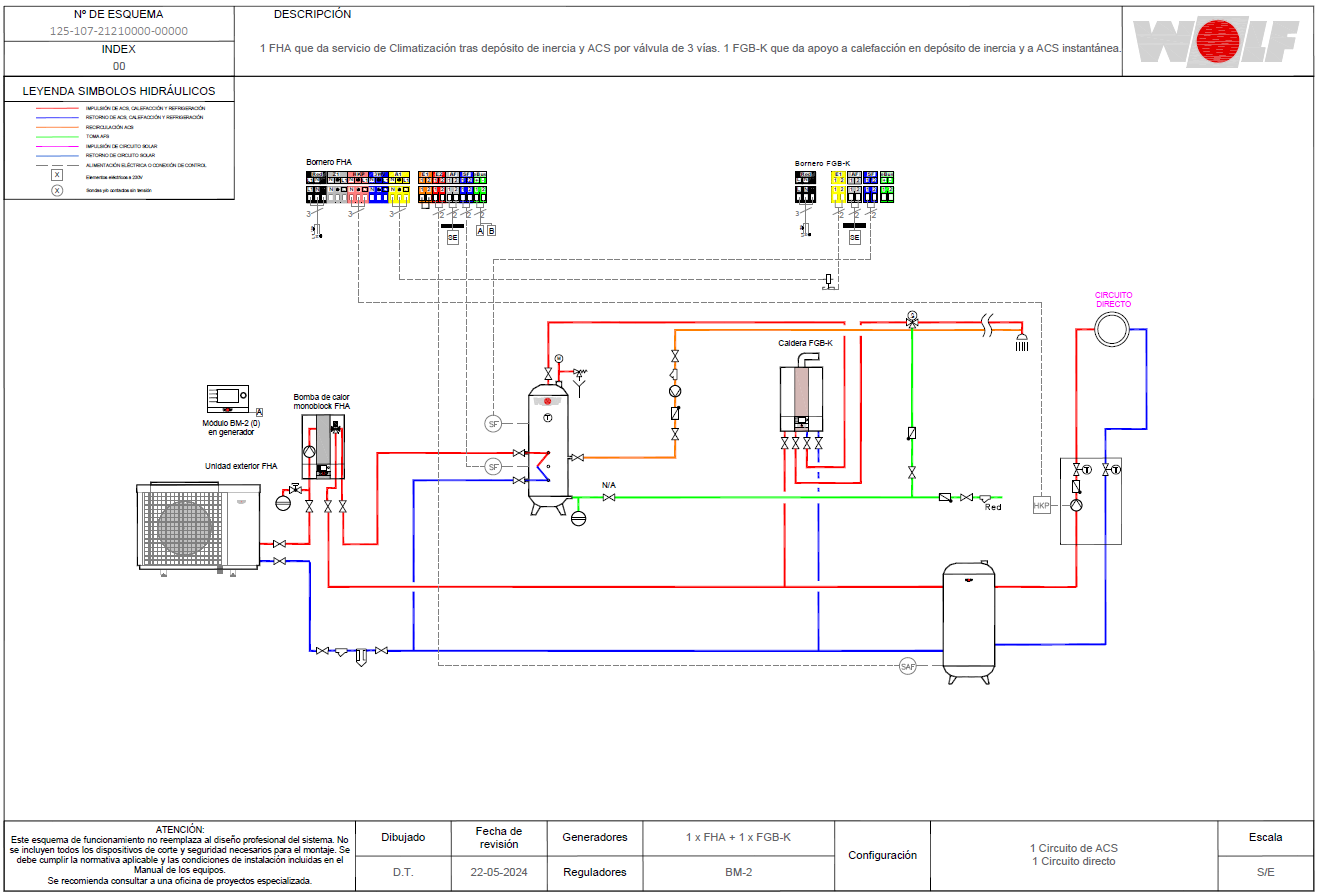
Task: Select the DHW storage tank with coil
Action: tap(548, 447)
